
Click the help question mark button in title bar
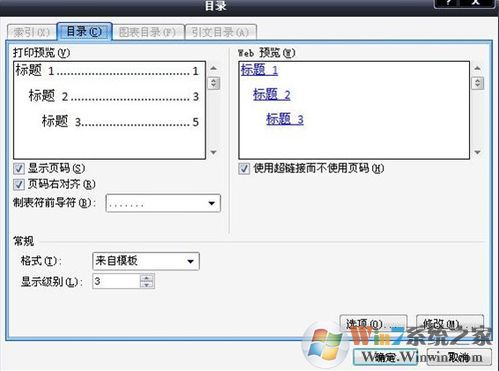click(x=448, y=3)
